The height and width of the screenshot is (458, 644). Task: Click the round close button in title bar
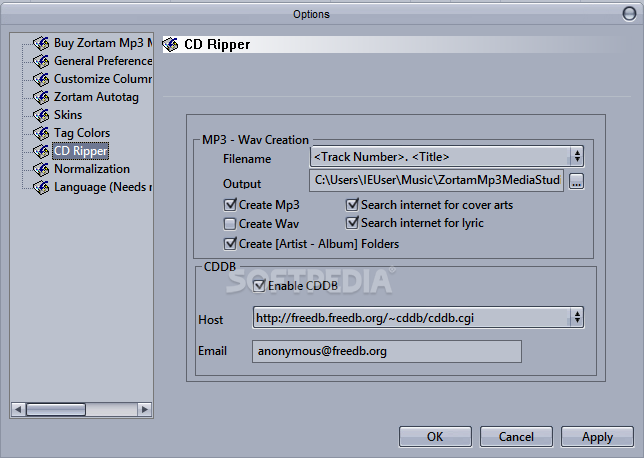pyautogui.click(x=629, y=14)
